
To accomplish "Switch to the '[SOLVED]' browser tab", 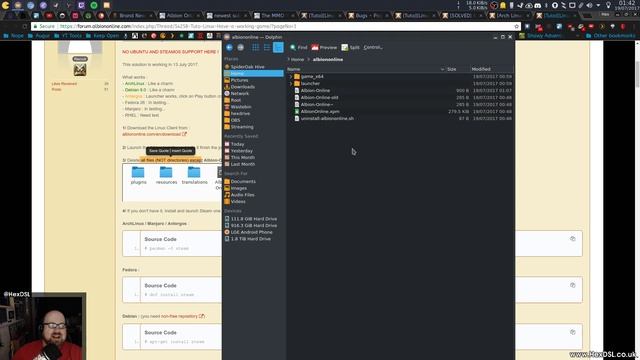I will click(x=462, y=16).
